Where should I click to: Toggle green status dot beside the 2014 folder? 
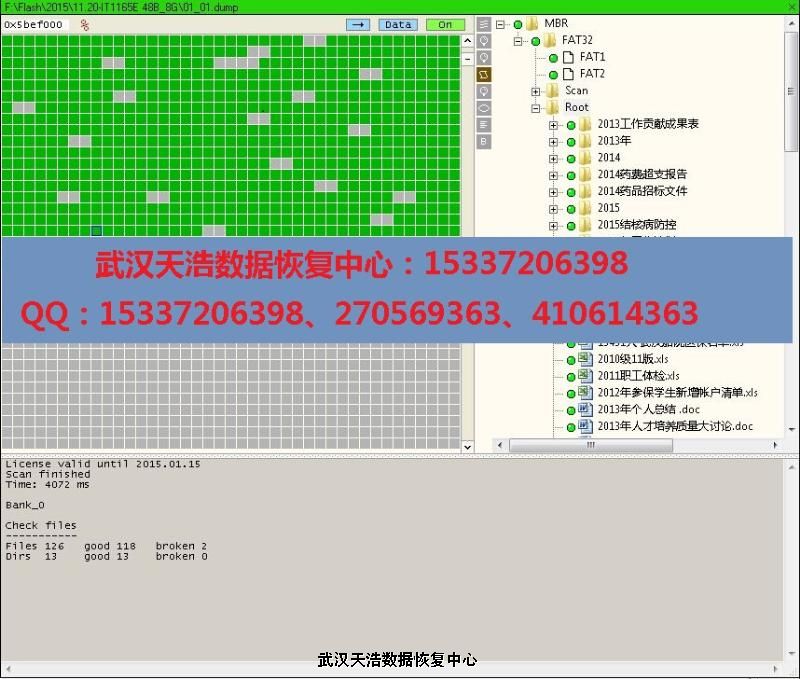click(x=571, y=158)
